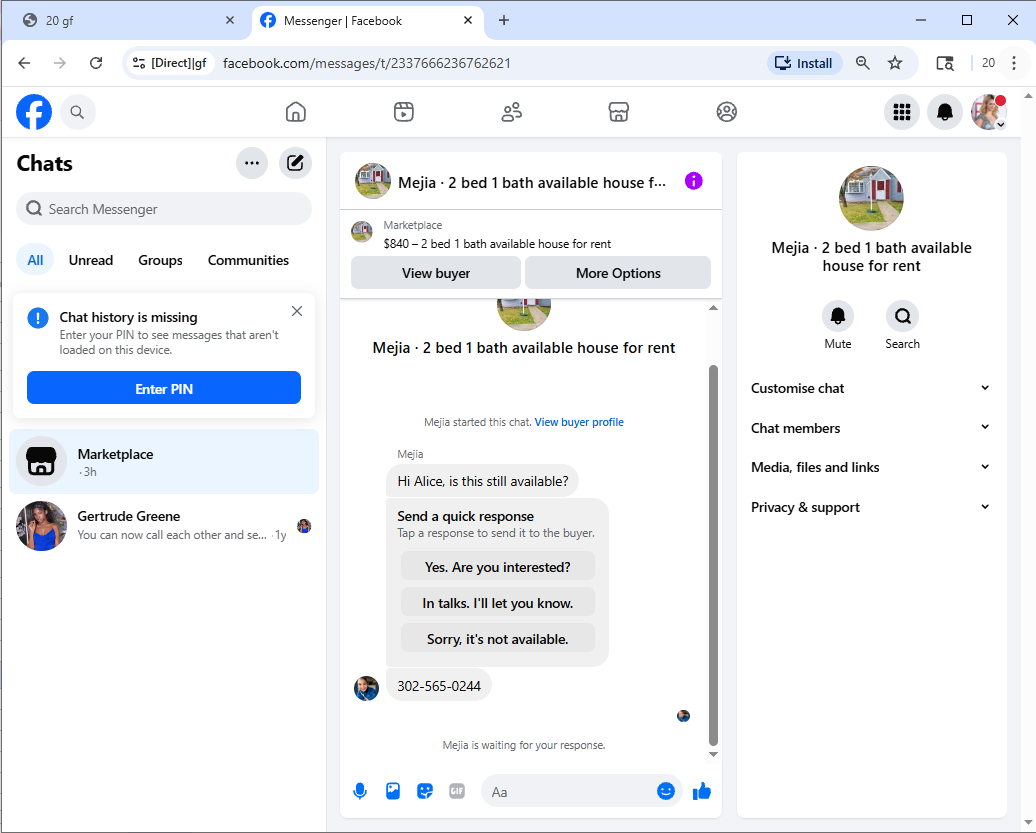Open conversation information purple icon
This screenshot has width=1036, height=833.
point(693,181)
